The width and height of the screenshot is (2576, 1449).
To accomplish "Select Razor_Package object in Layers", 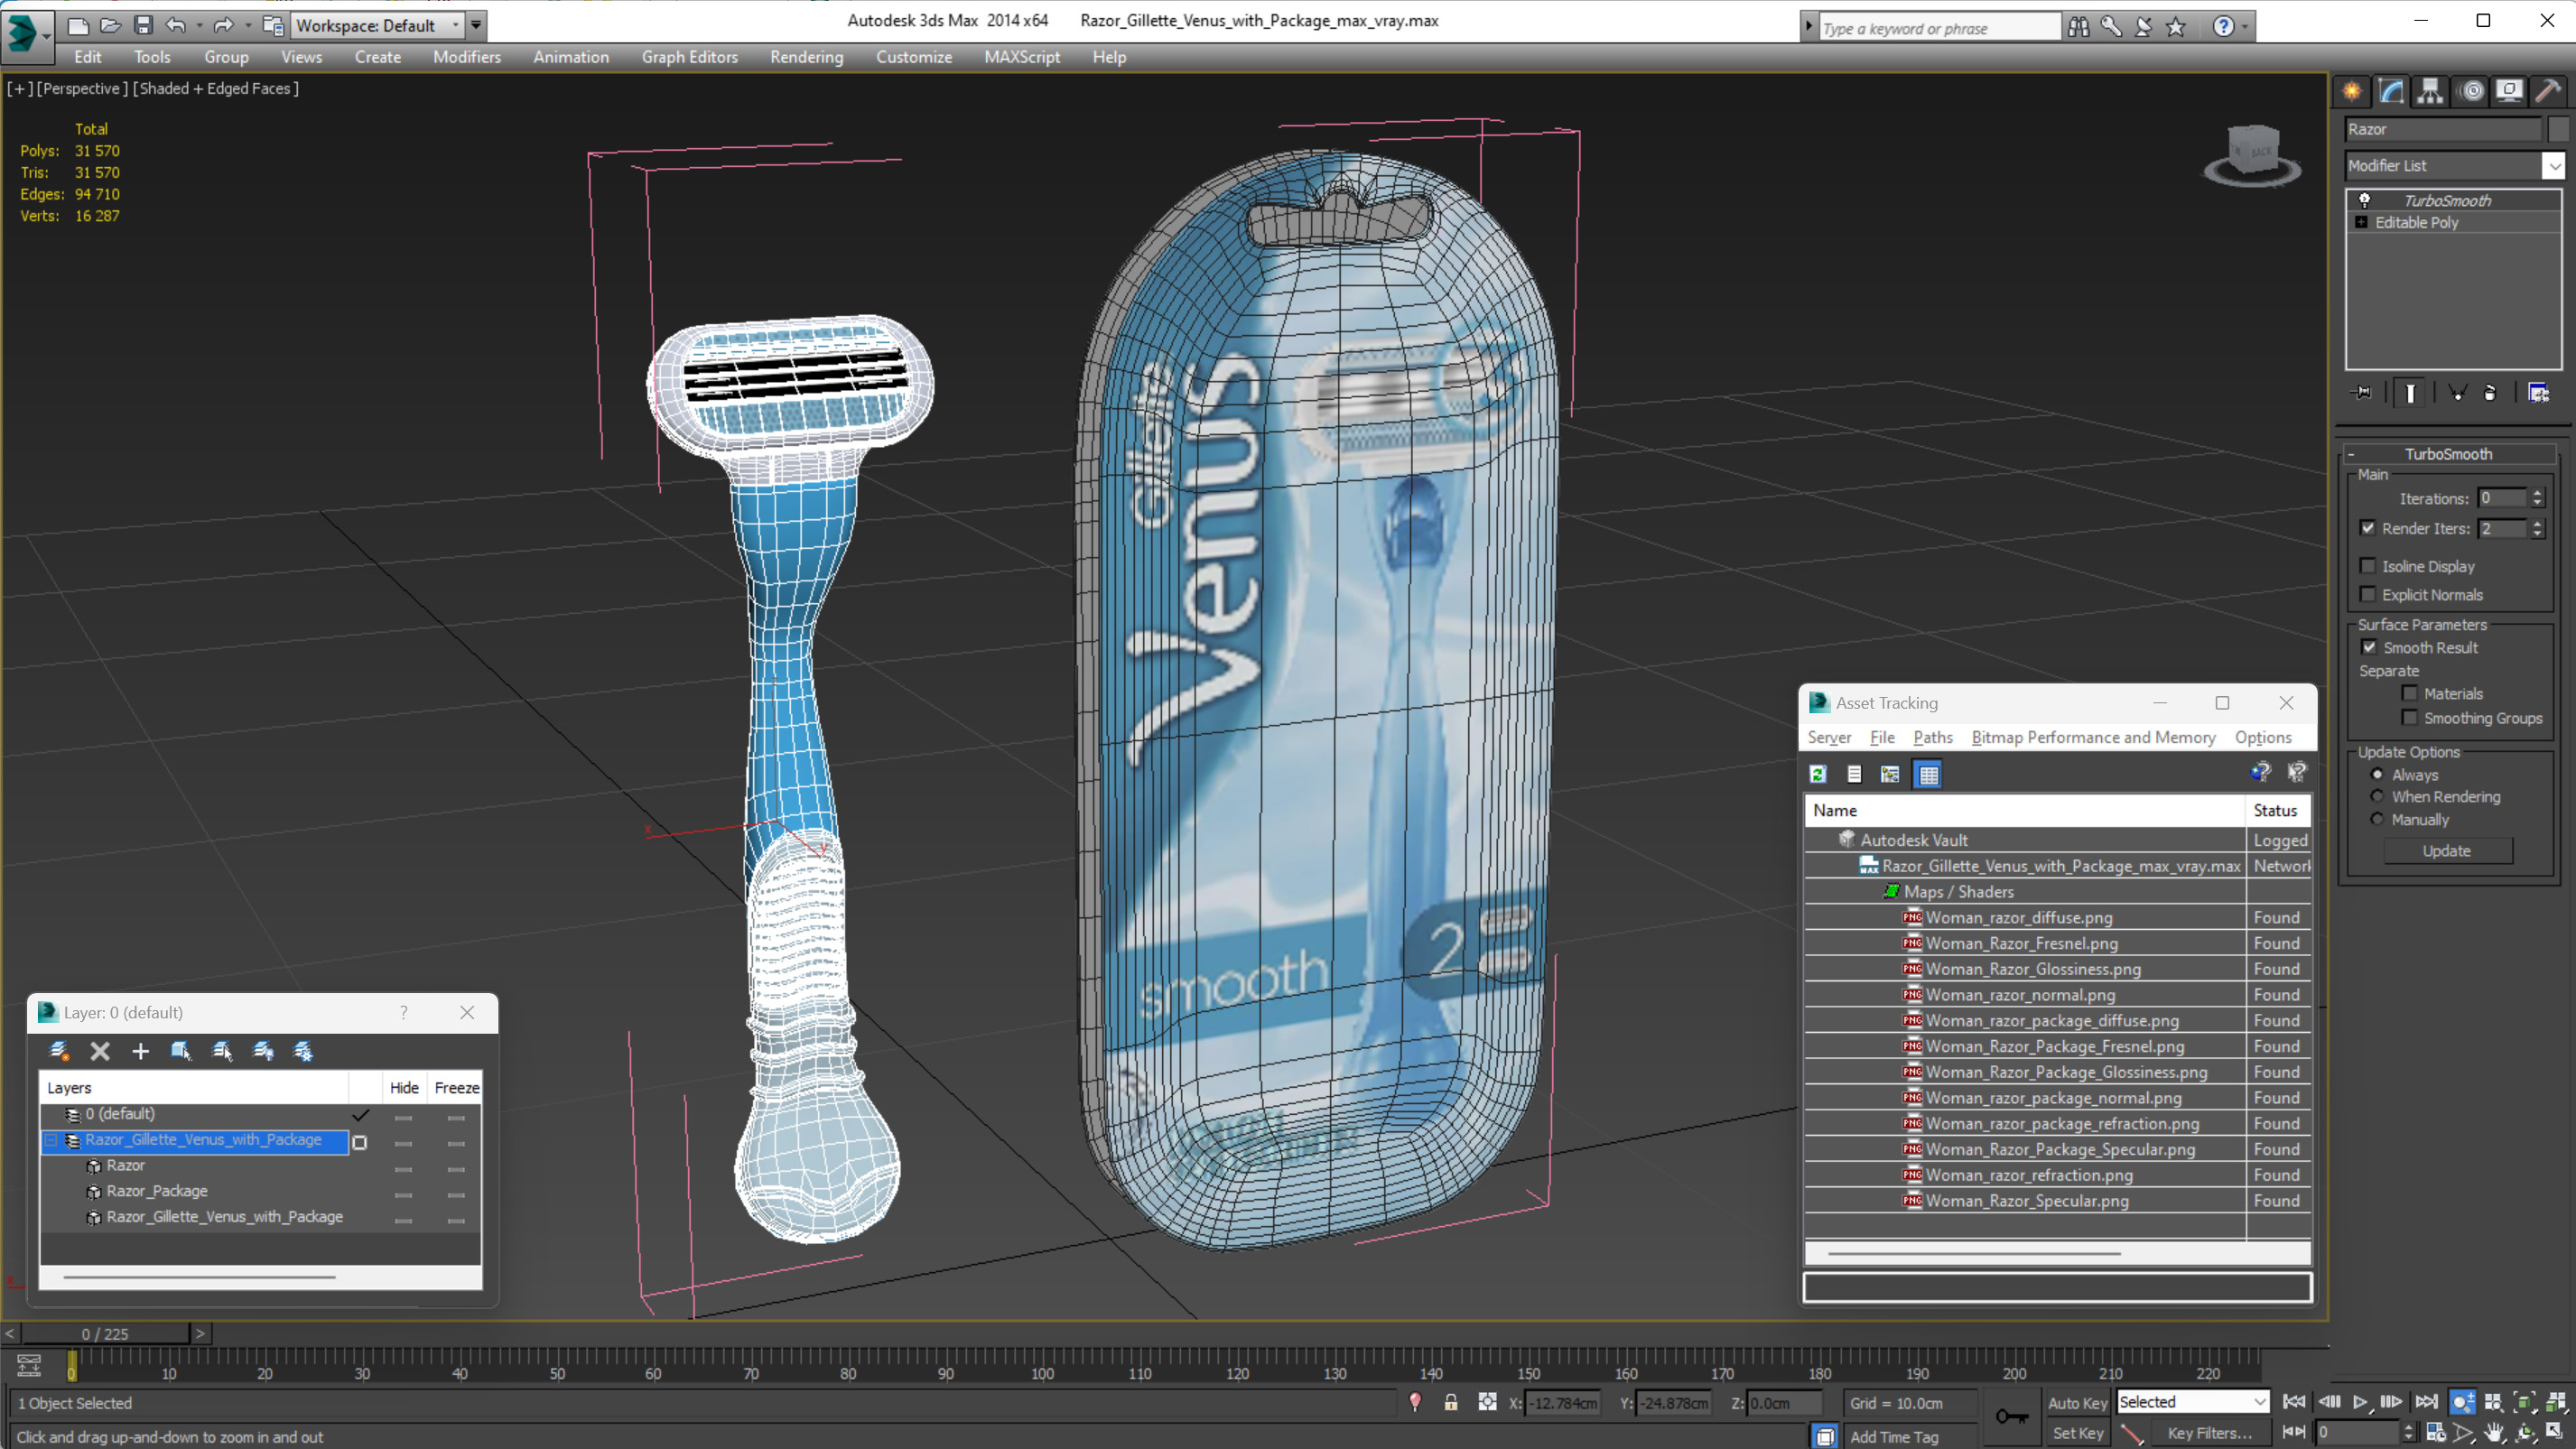I will point(157,1191).
